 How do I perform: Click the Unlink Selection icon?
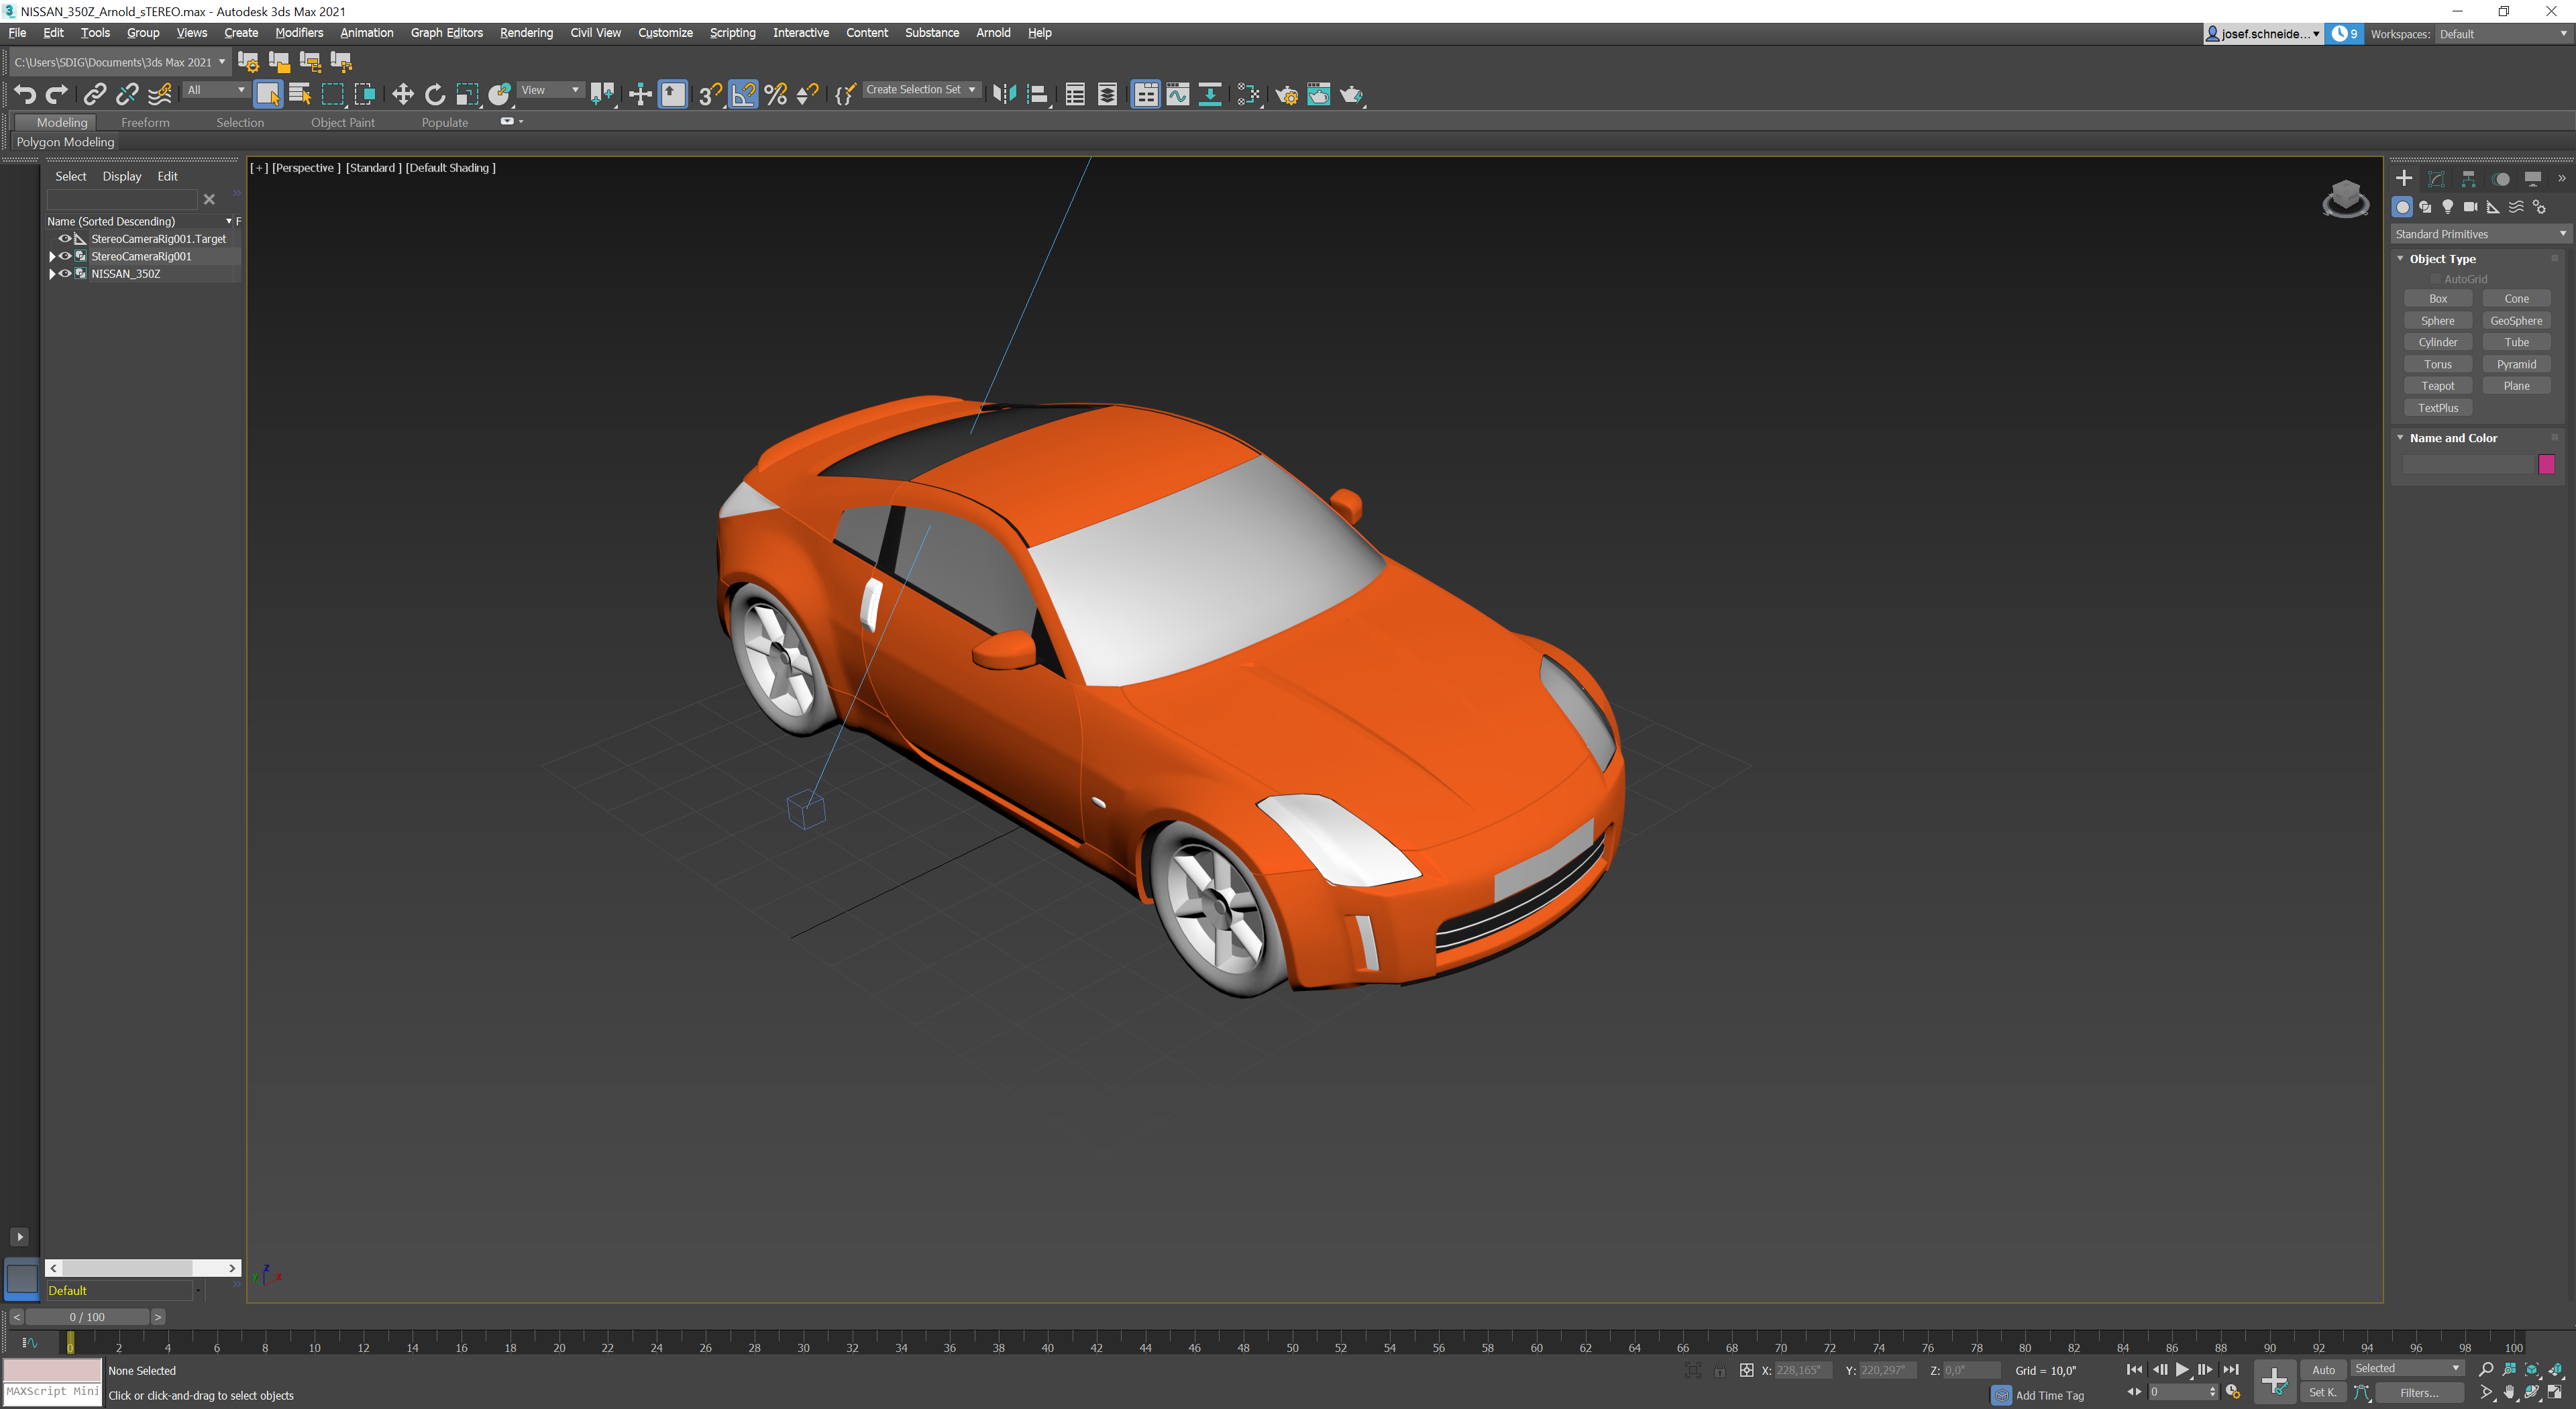[127, 94]
